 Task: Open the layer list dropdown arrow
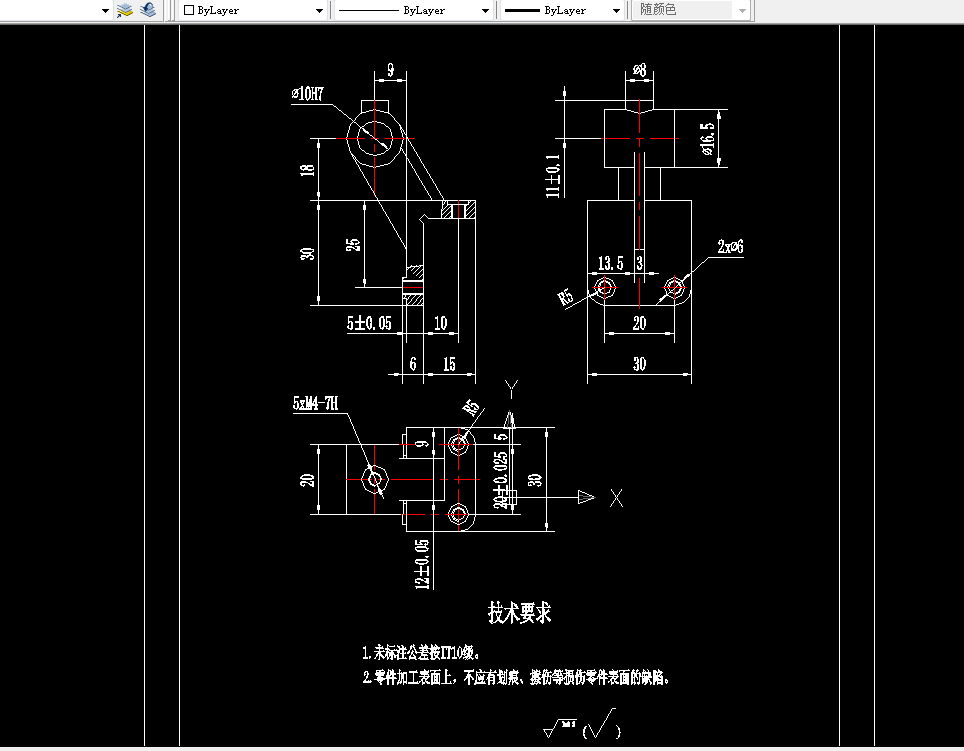pos(105,10)
